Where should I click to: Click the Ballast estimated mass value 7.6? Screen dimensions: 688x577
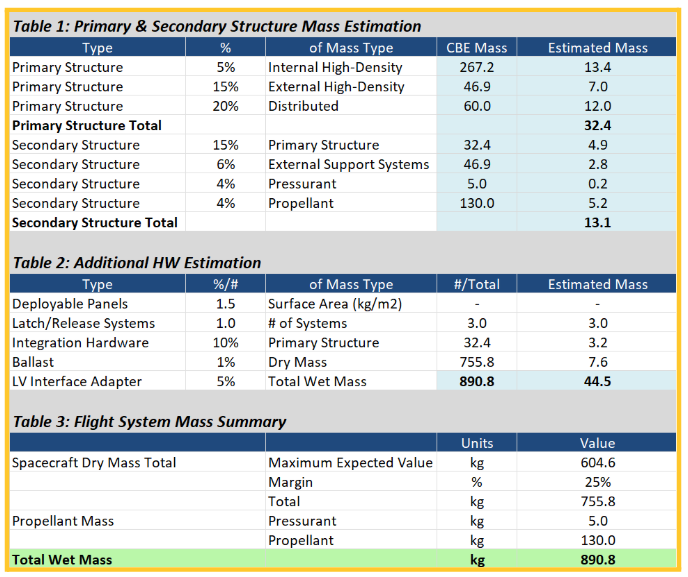pos(598,362)
